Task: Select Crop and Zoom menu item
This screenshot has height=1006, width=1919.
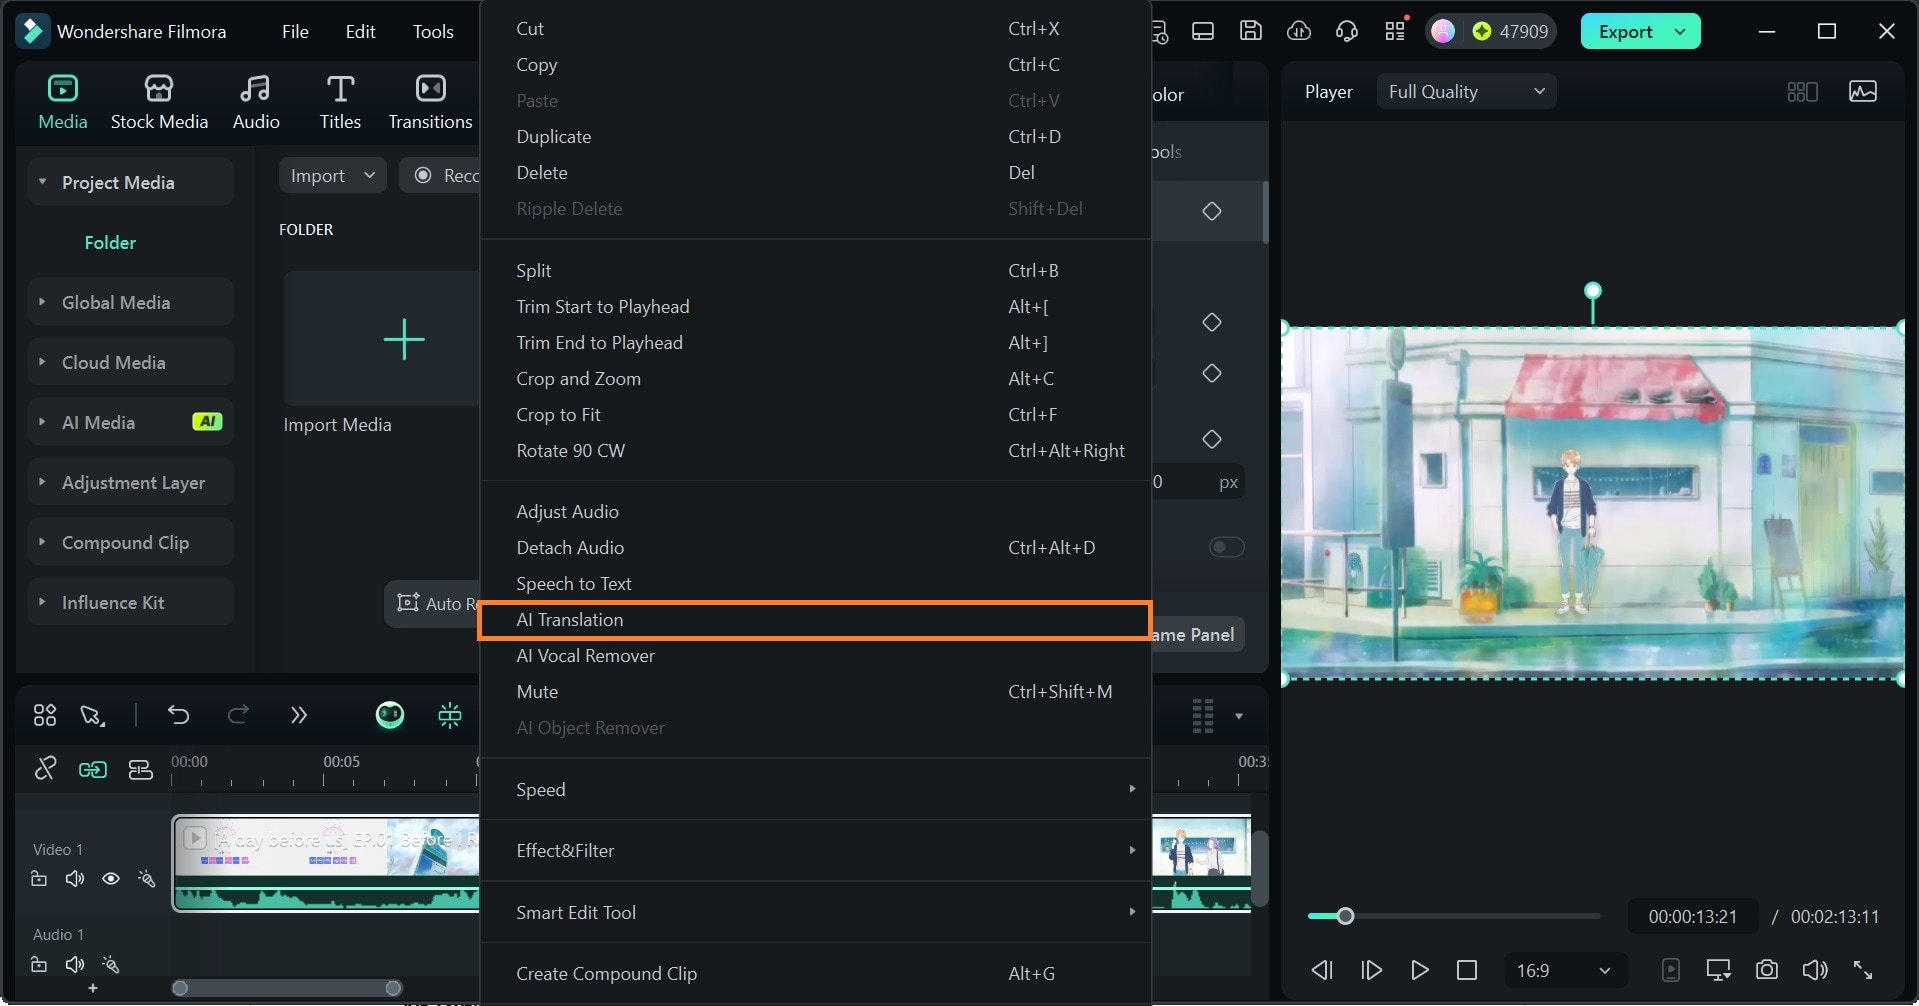Action: [816, 379]
